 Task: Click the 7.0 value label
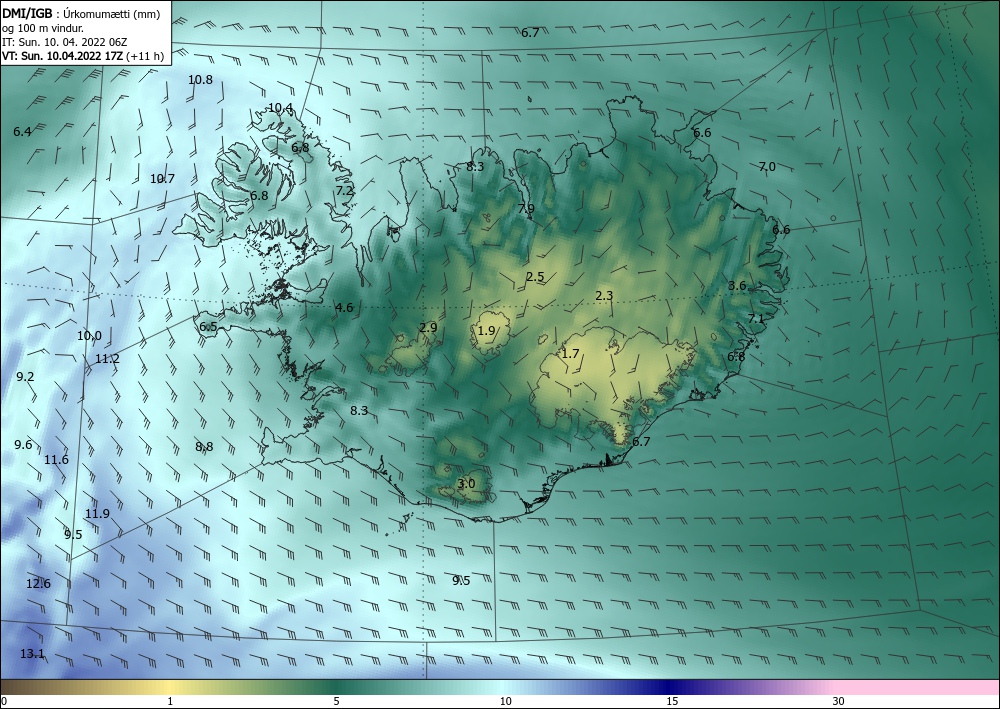[x=767, y=166]
